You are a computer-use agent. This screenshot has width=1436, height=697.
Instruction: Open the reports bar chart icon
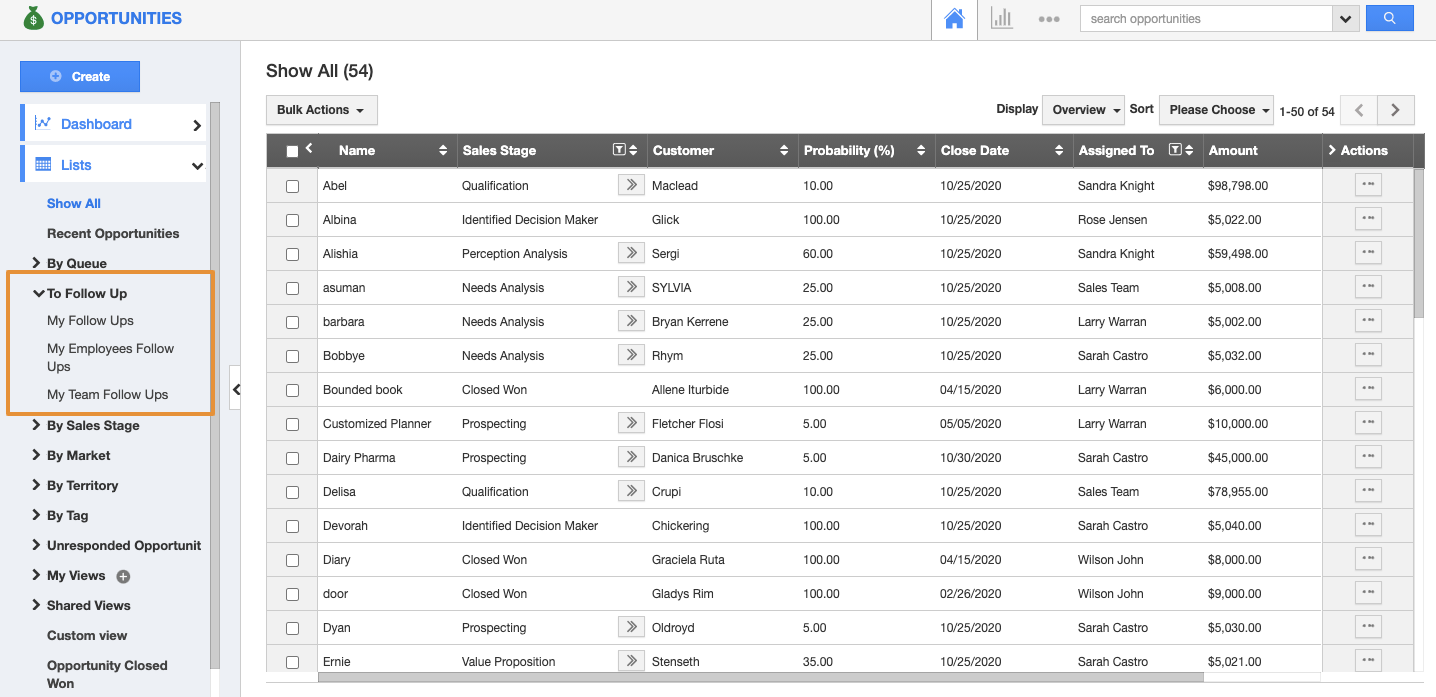click(x=1001, y=19)
